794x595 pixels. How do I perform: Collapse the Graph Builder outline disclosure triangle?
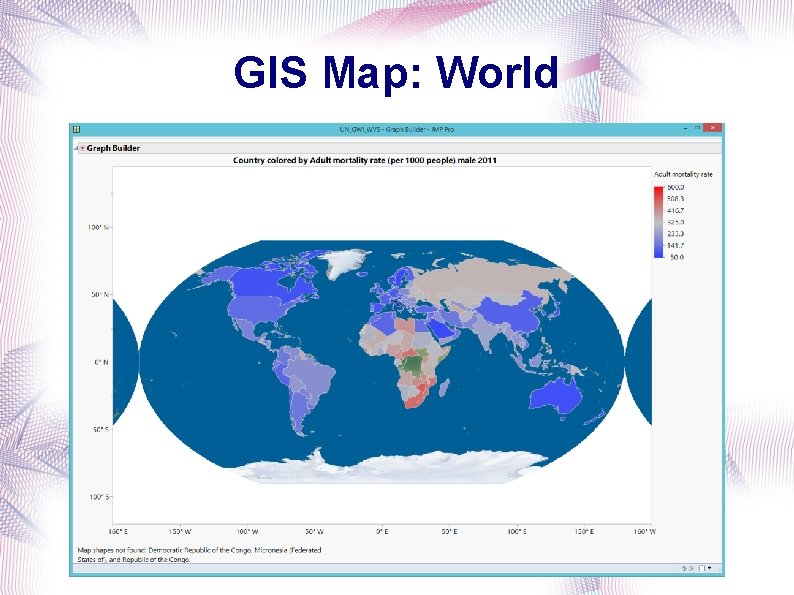76,148
